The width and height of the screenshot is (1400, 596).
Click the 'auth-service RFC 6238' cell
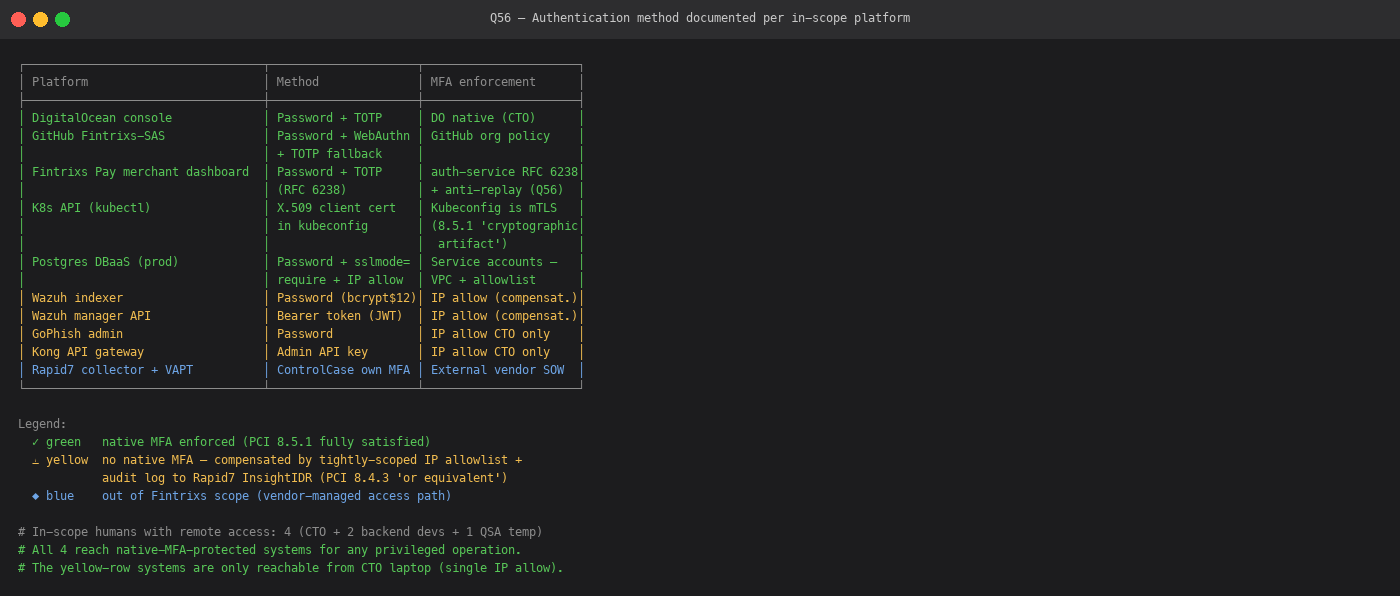(x=504, y=172)
